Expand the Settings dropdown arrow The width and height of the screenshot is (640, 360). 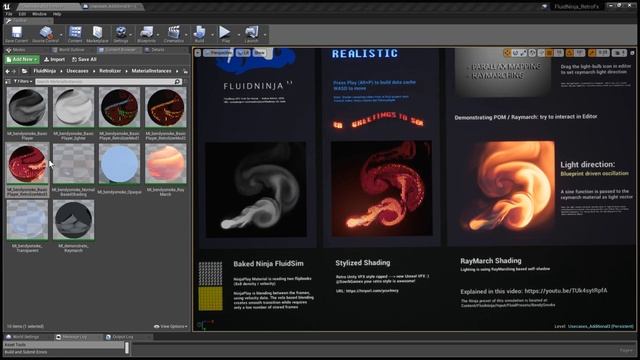(x=131, y=35)
